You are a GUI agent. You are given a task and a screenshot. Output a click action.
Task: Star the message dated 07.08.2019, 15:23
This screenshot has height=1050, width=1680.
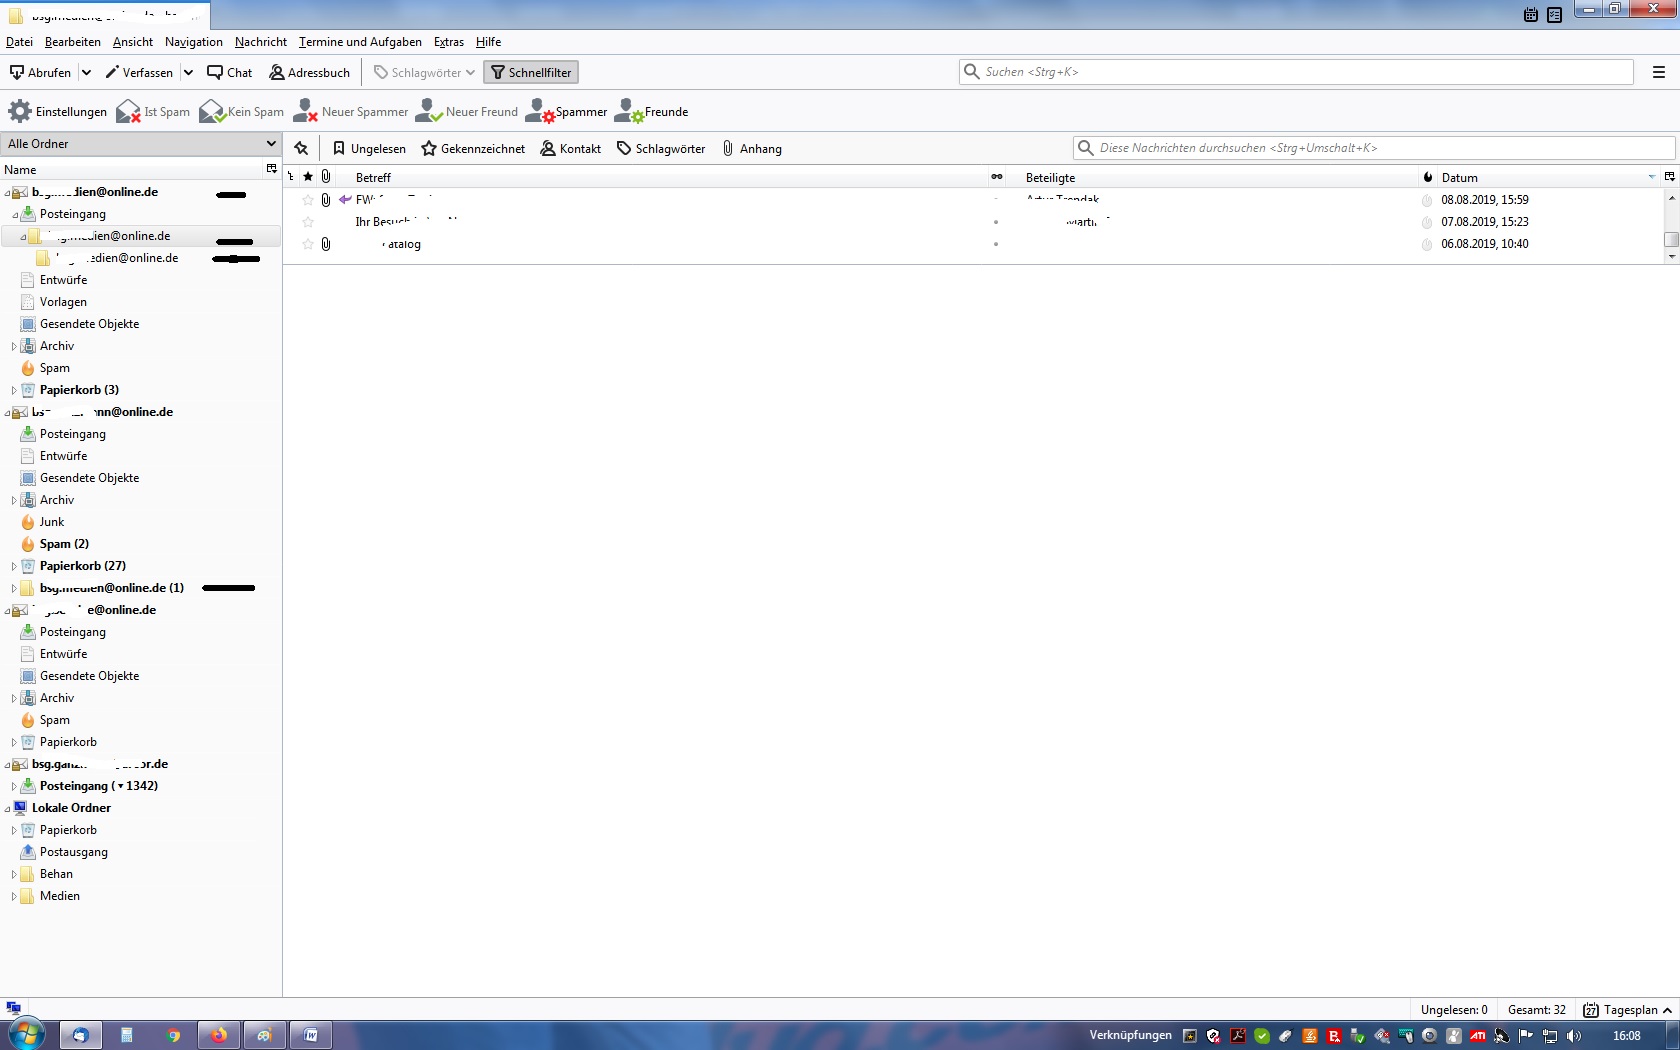308,222
